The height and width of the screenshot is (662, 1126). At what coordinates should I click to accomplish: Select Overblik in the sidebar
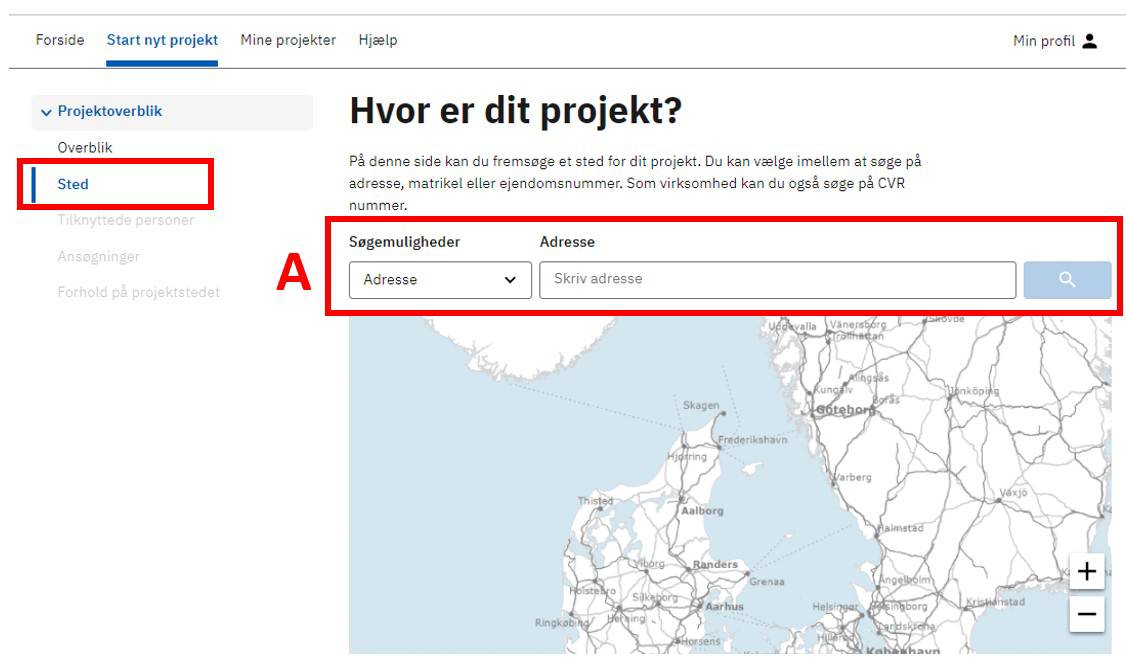point(85,148)
